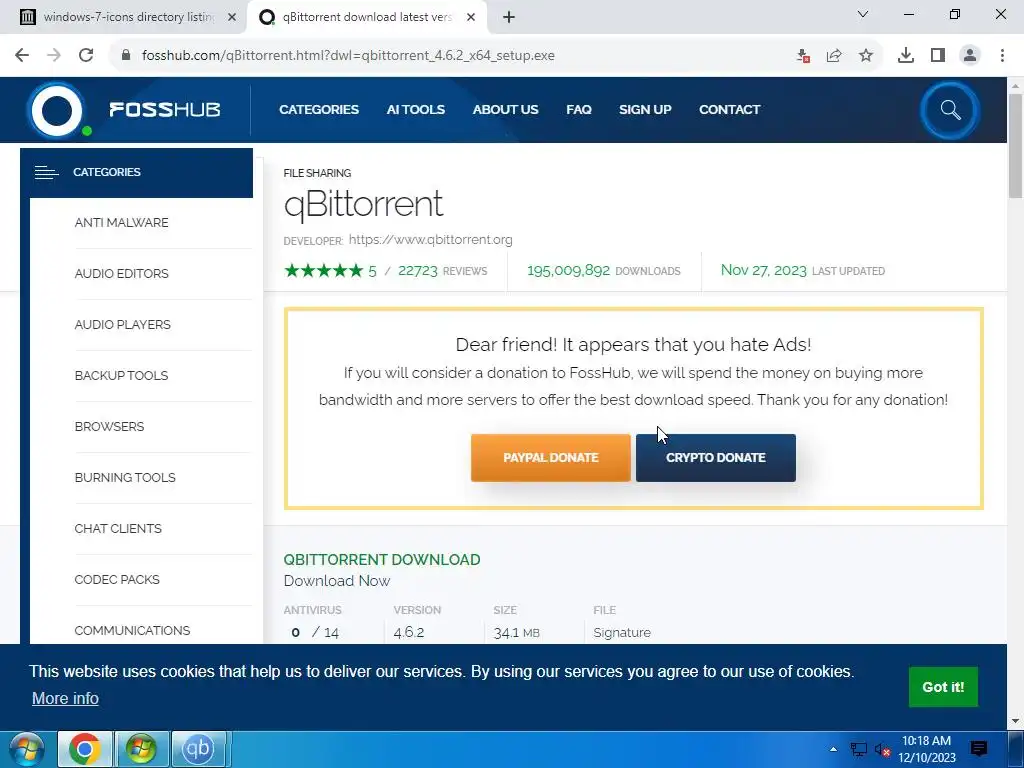Click the version value 4.6.2

tap(409, 633)
